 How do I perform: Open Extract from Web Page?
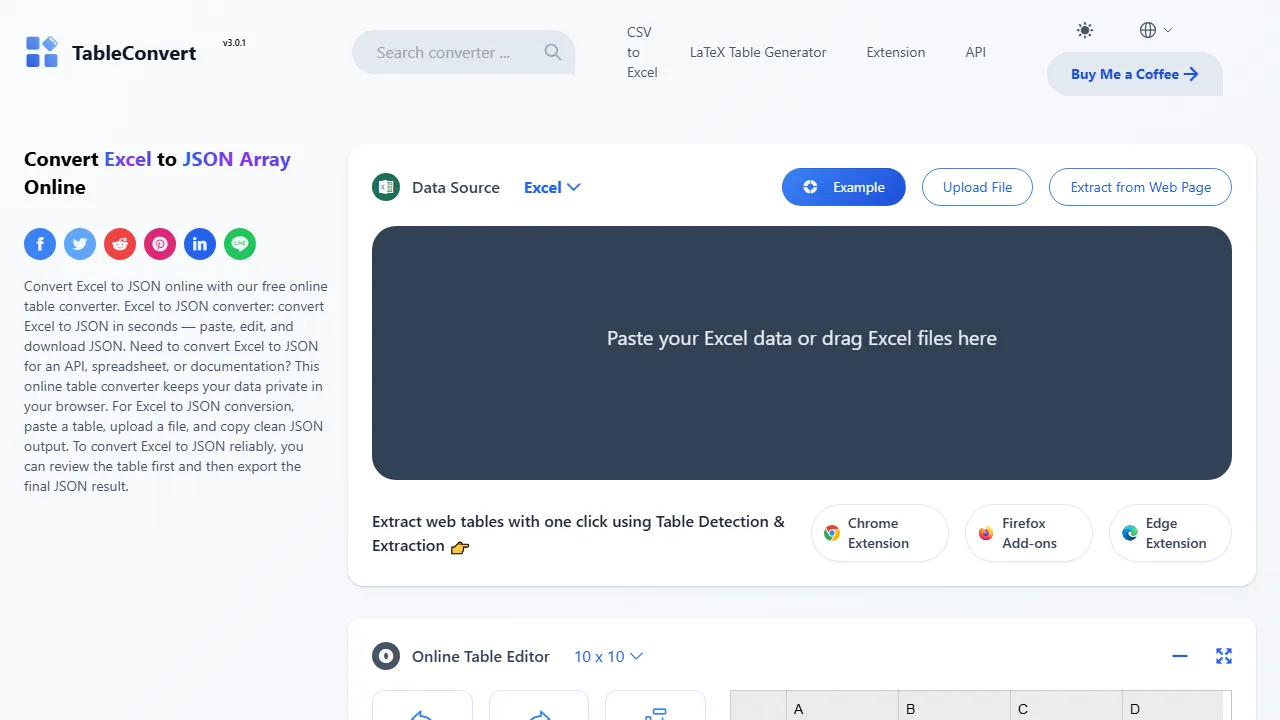click(x=1139, y=187)
